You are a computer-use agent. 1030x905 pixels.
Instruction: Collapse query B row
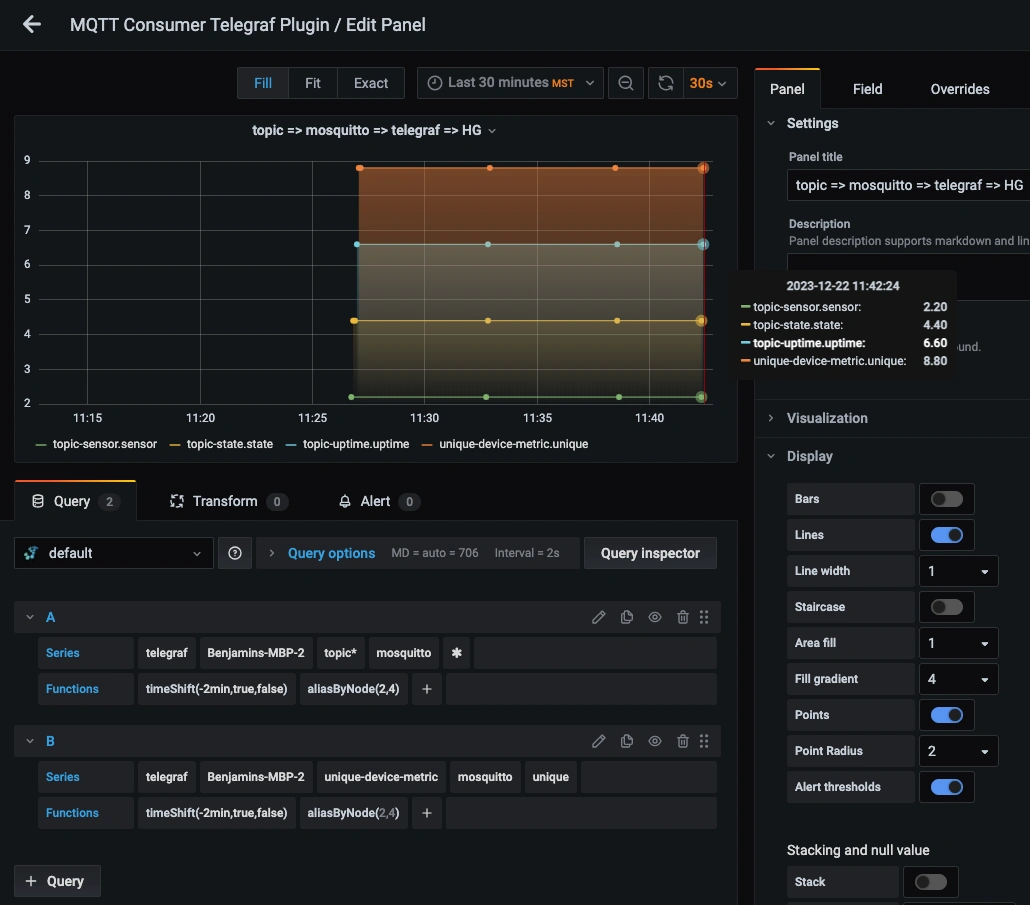30,741
